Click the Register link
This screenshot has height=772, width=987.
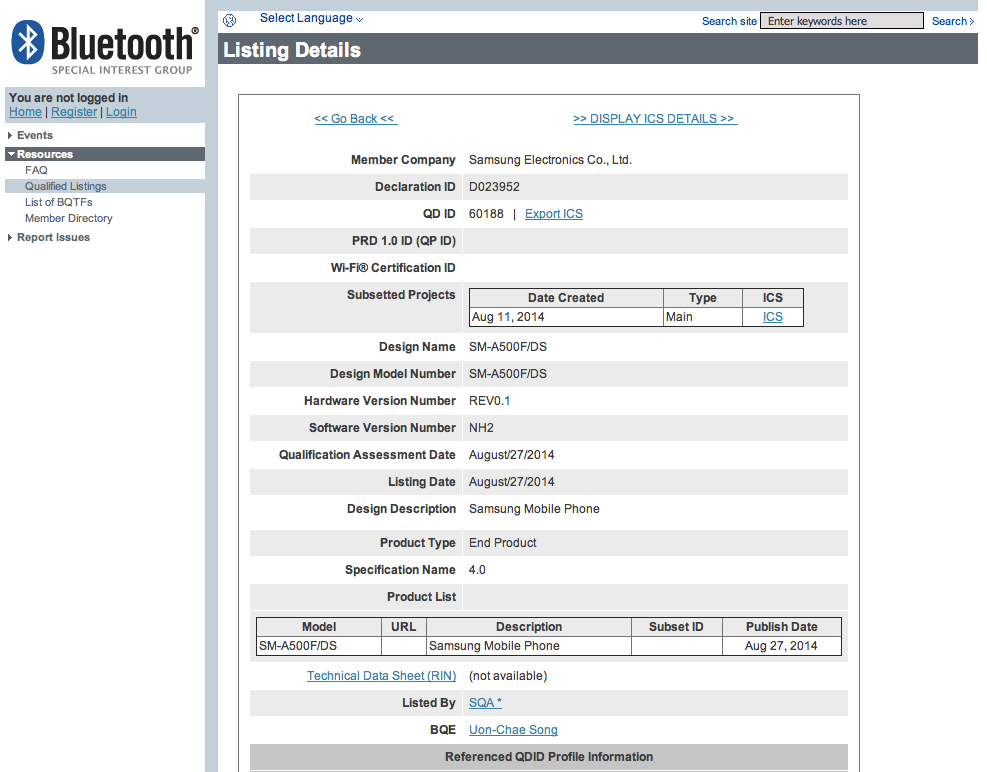coord(74,112)
